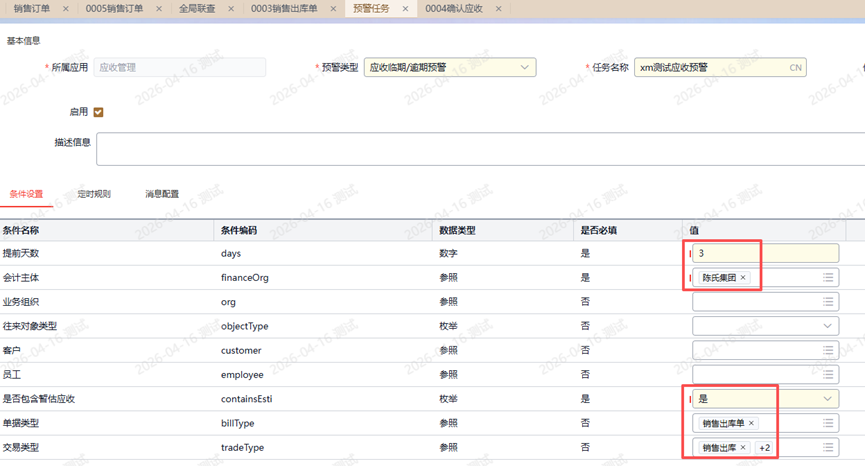Open the 客户 reference lookup list icon

click(x=828, y=351)
